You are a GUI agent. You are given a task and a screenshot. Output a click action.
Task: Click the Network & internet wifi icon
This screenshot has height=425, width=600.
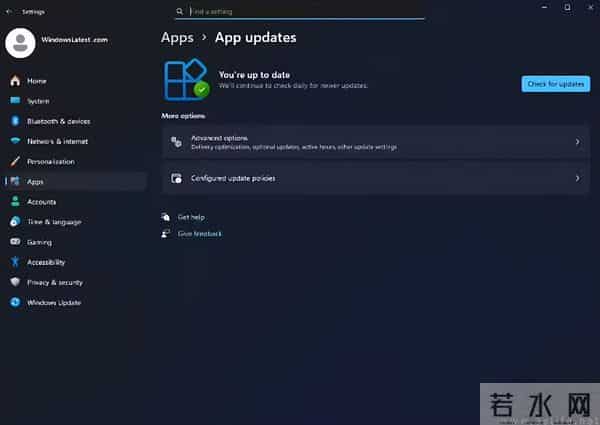coord(15,141)
